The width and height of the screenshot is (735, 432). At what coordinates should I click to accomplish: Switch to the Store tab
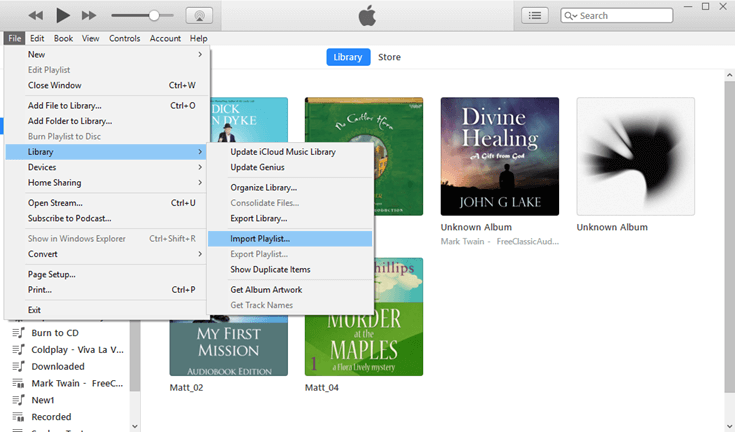point(389,57)
